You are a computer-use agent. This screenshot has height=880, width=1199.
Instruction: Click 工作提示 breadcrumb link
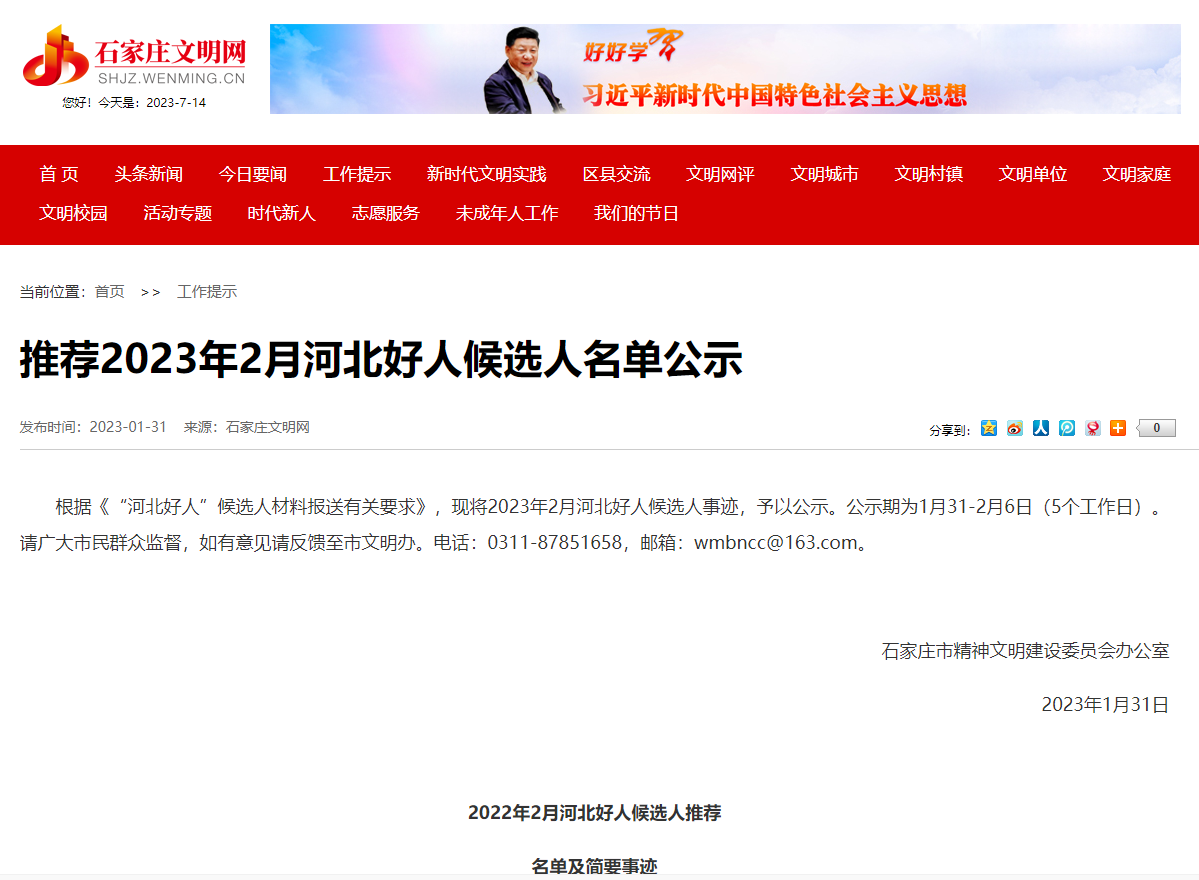(x=207, y=292)
